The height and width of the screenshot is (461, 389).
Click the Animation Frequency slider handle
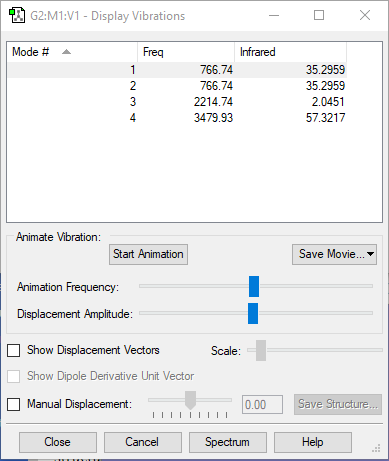click(x=254, y=286)
